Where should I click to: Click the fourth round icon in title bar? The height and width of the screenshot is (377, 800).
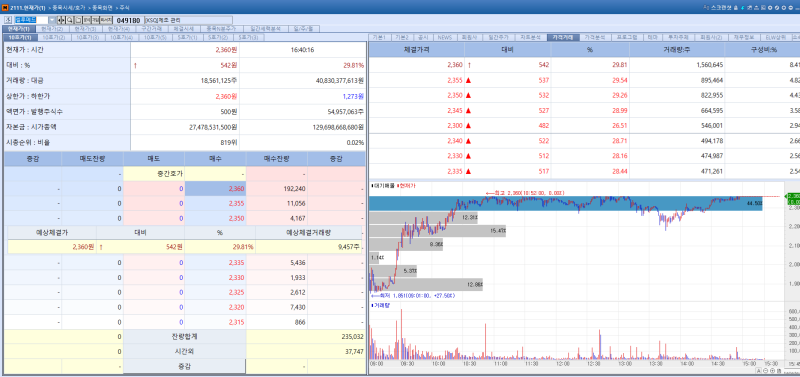click(x=791, y=8)
